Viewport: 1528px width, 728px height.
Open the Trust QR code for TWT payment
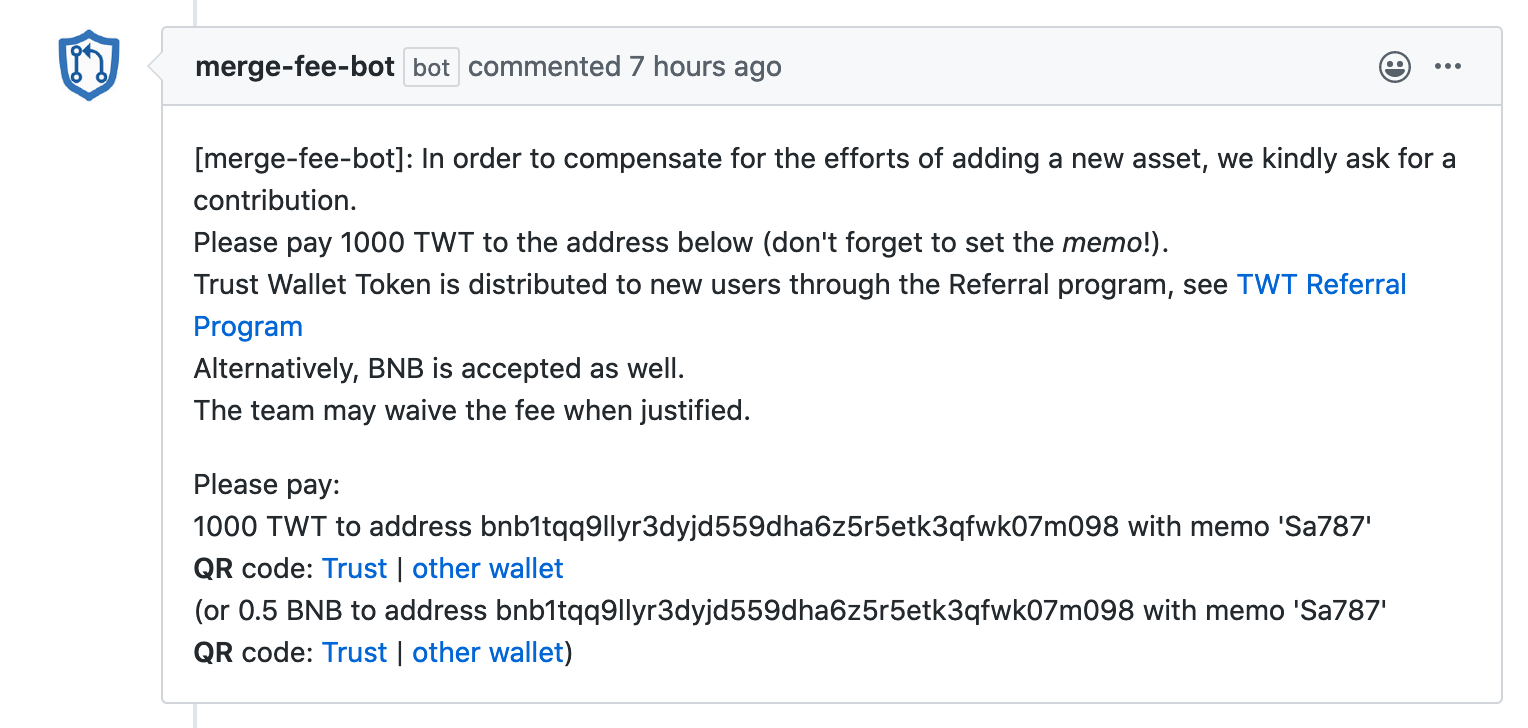pos(354,568)
